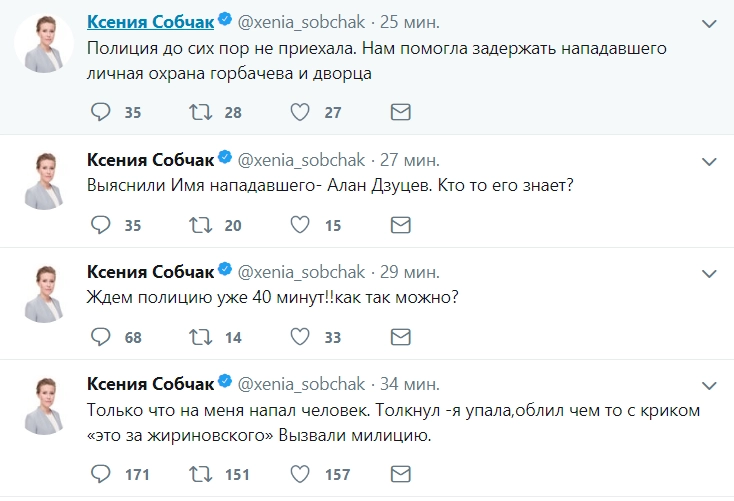The width and height of the screenshot is (734, 501).
Task: Like the tweet with 27 likes
Action: pos(299,112)
